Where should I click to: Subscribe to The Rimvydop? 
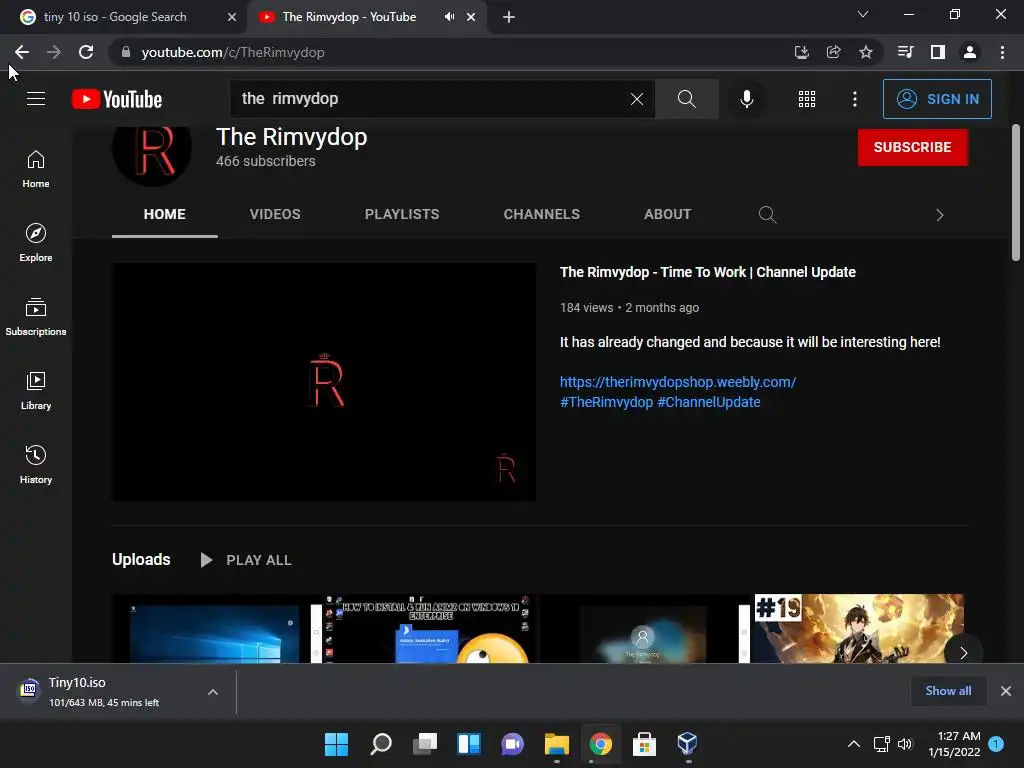point(912,148)
